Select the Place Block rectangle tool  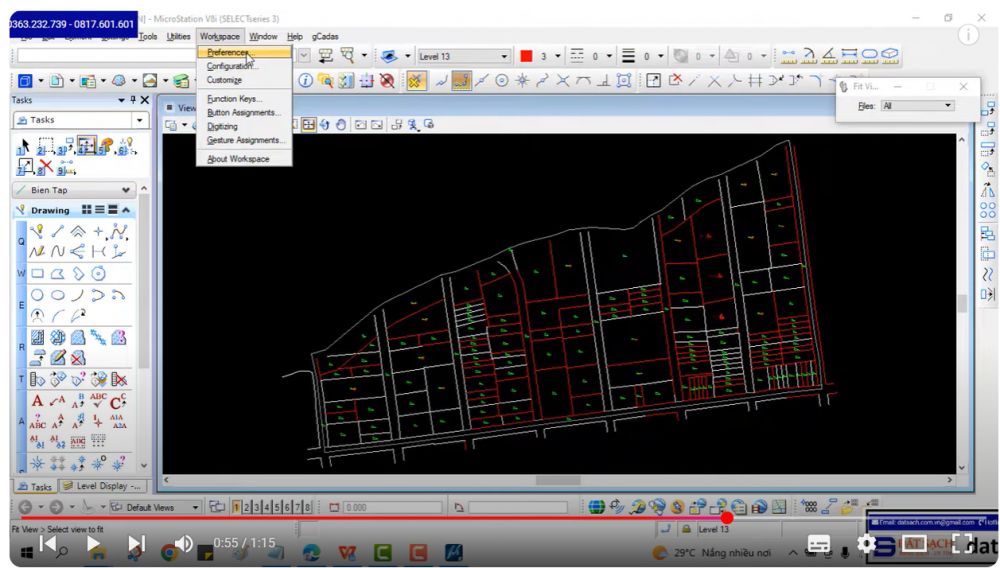click(37, 273)
